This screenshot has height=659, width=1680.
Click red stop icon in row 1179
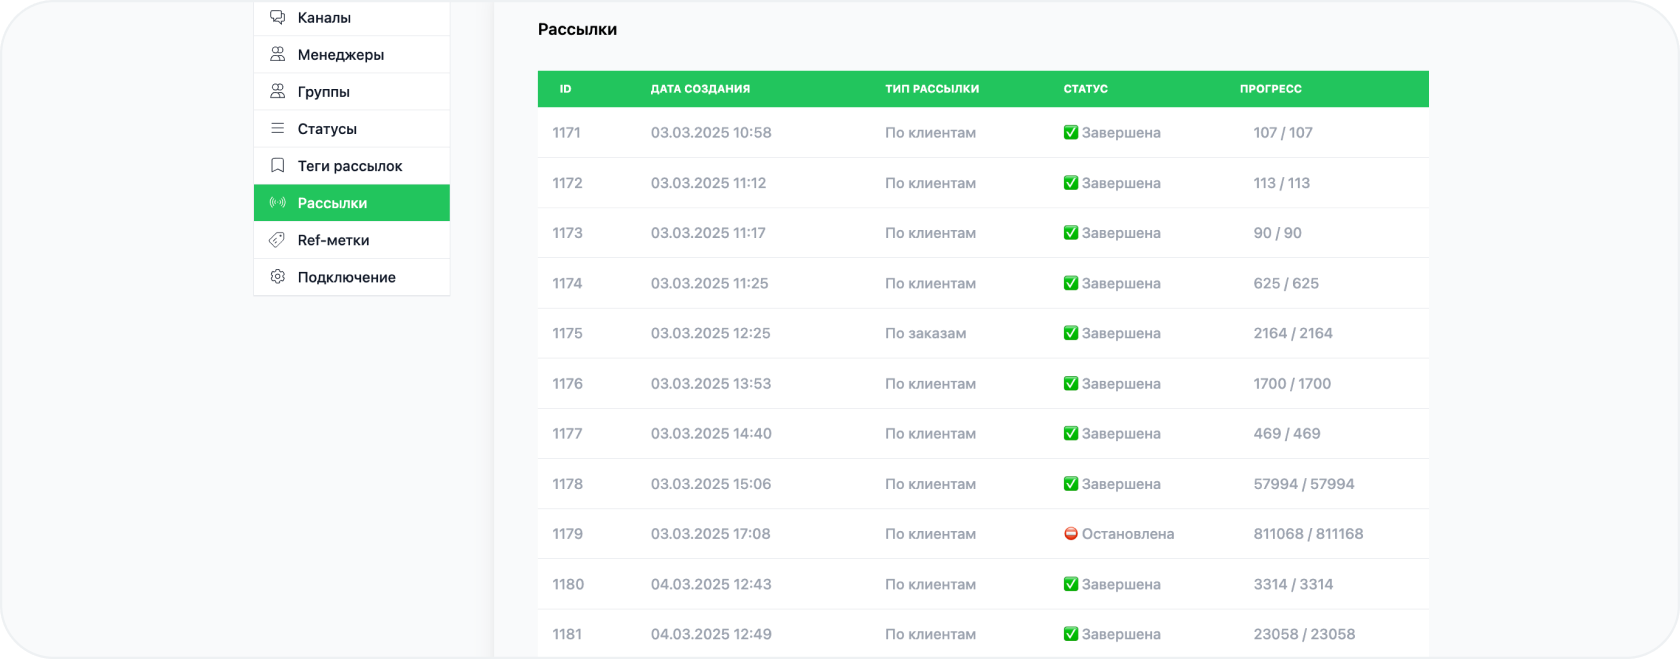1071,534
